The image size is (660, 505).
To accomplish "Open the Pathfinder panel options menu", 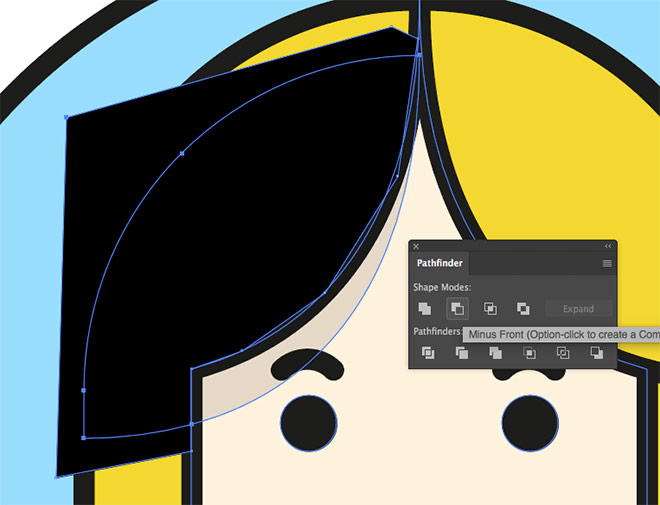I will [x=607, y=263].
